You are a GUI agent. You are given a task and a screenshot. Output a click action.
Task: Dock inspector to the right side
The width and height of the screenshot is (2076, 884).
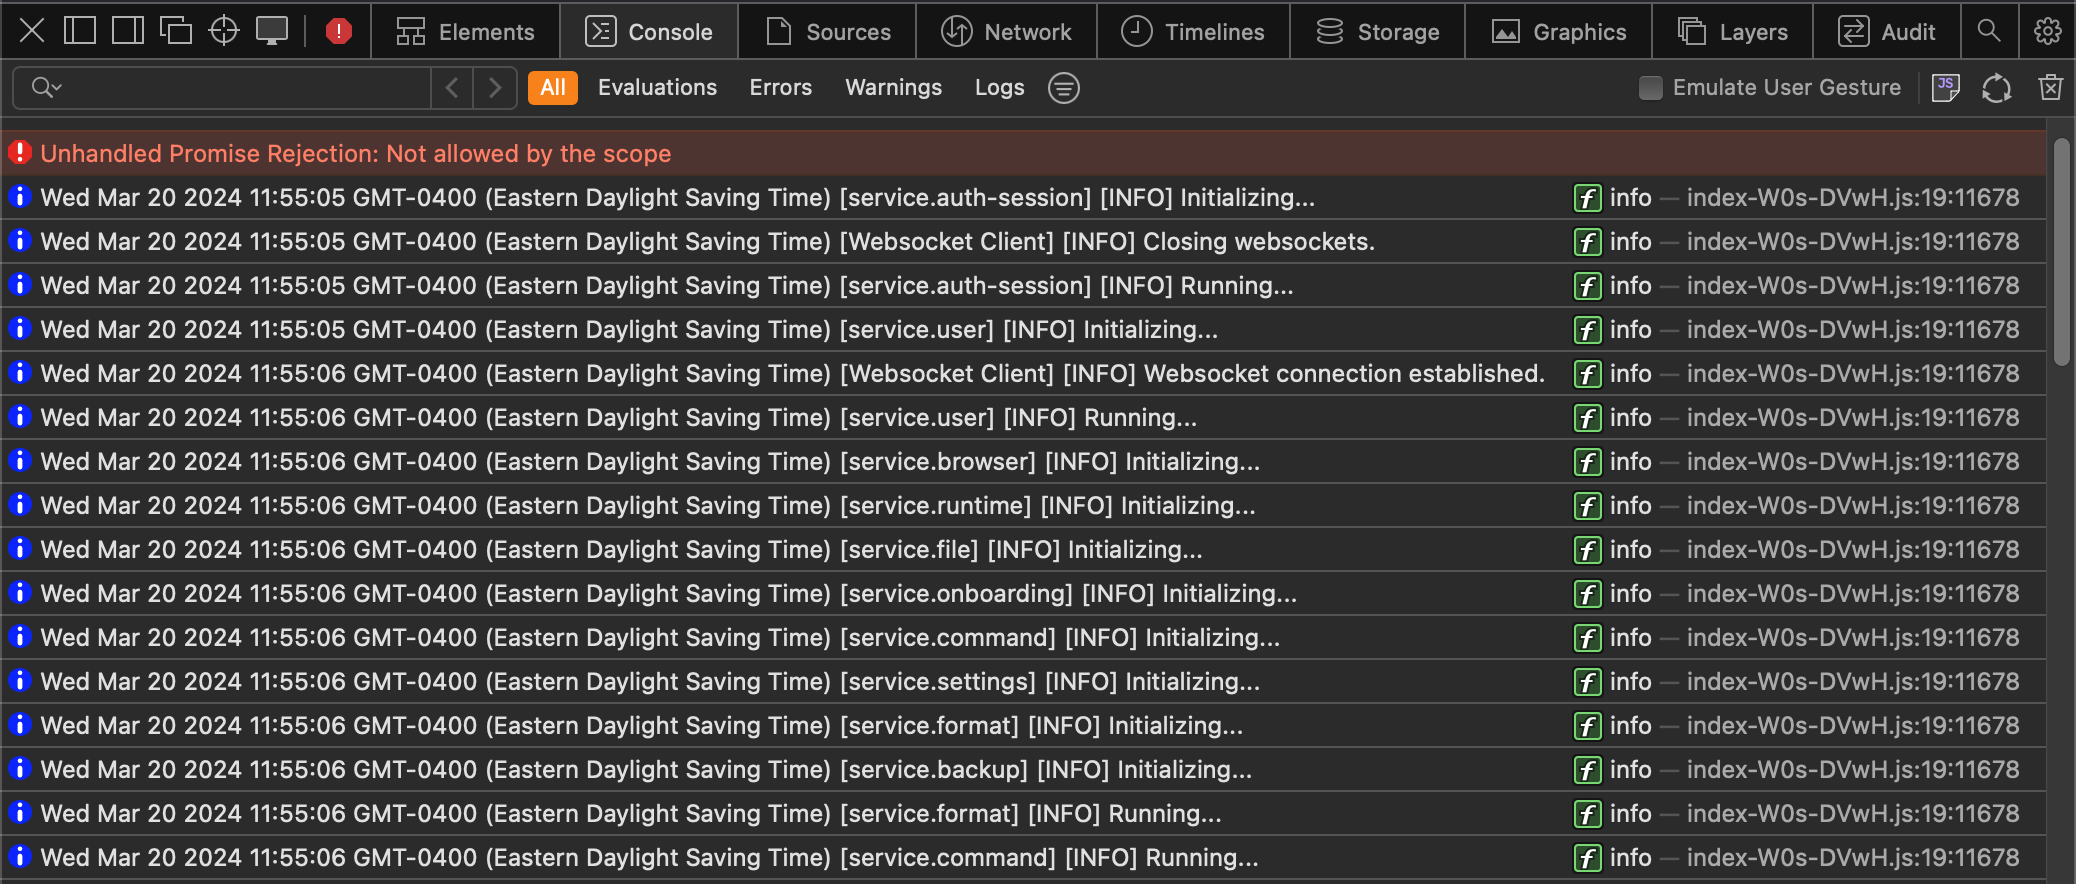[x=128, y=31]
